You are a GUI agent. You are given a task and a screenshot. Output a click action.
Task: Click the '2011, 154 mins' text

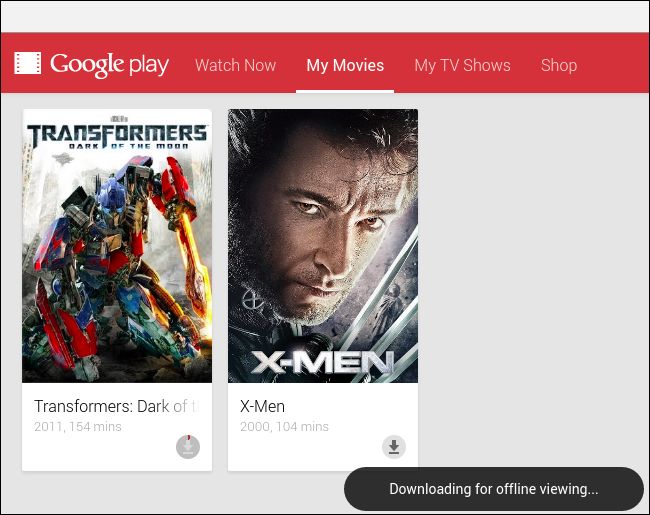(78, 427)
